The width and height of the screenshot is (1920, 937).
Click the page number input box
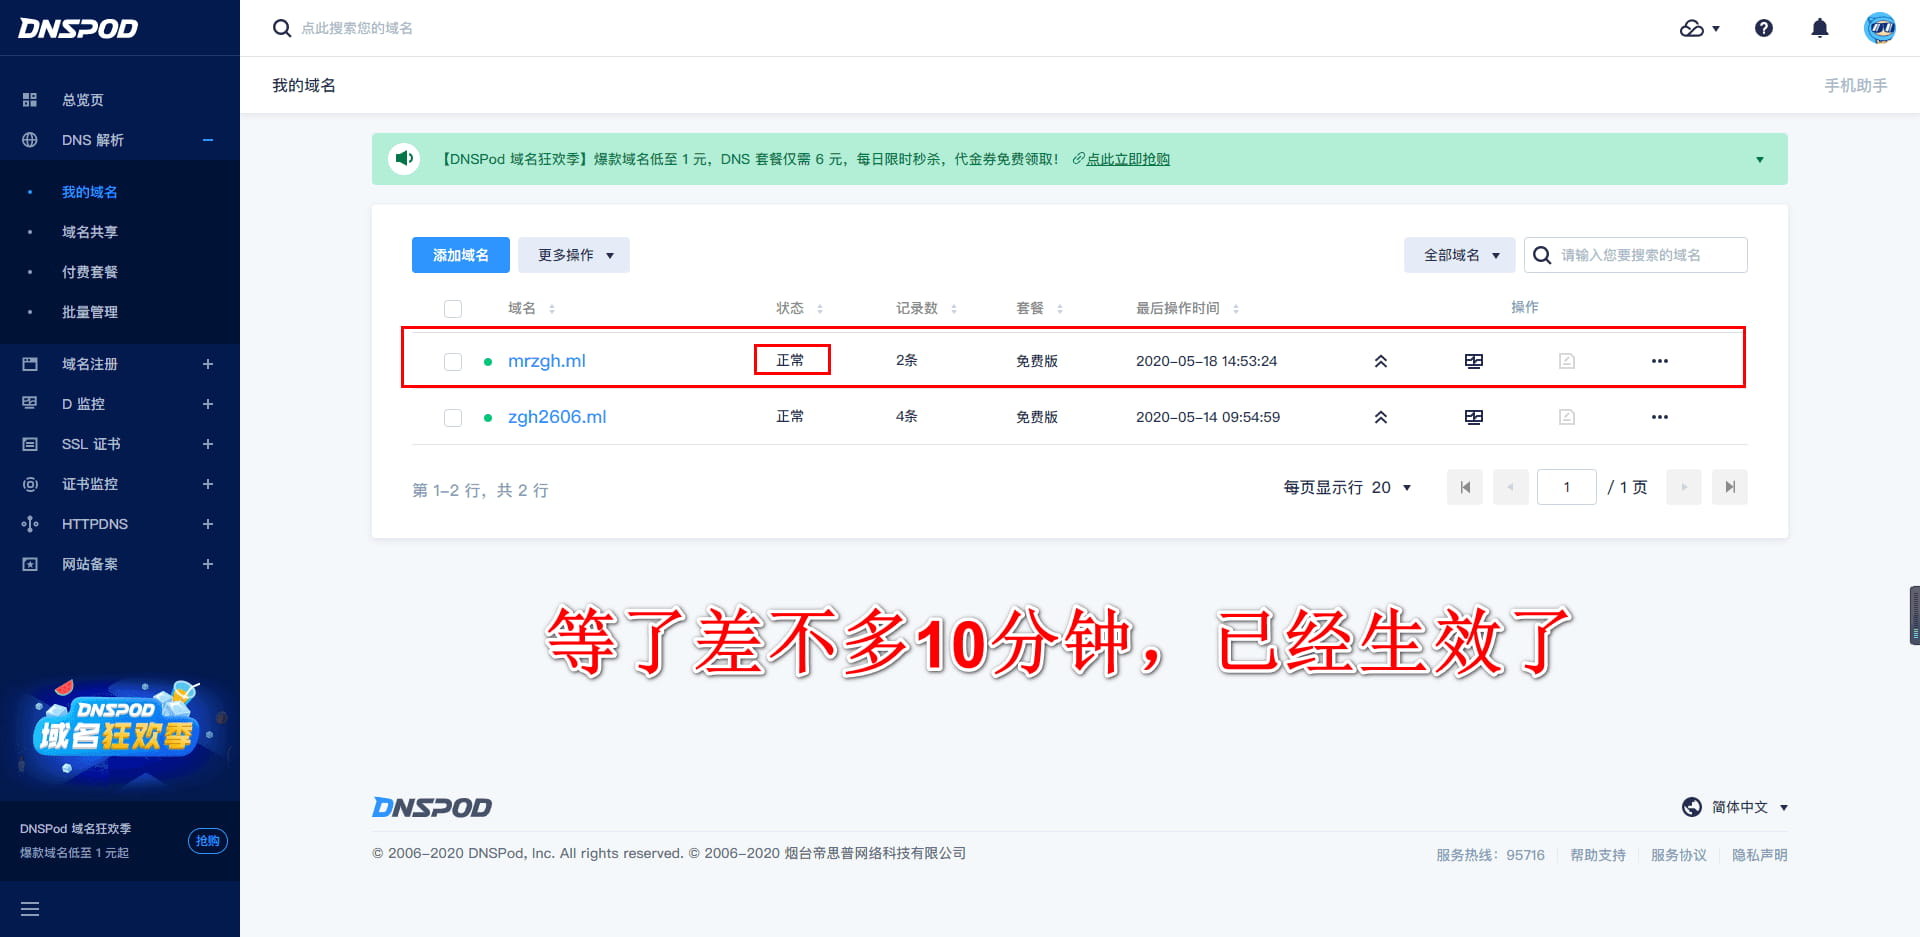tap(1566, 487)
